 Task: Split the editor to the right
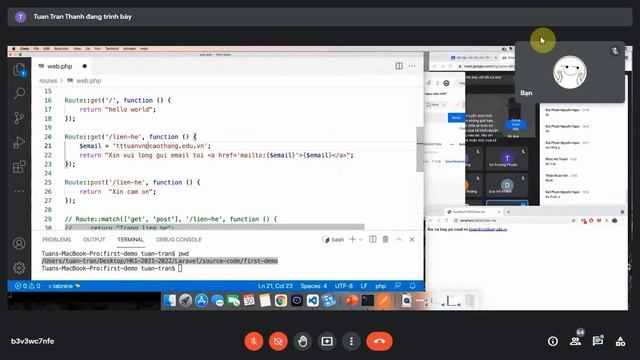[399, 66]
